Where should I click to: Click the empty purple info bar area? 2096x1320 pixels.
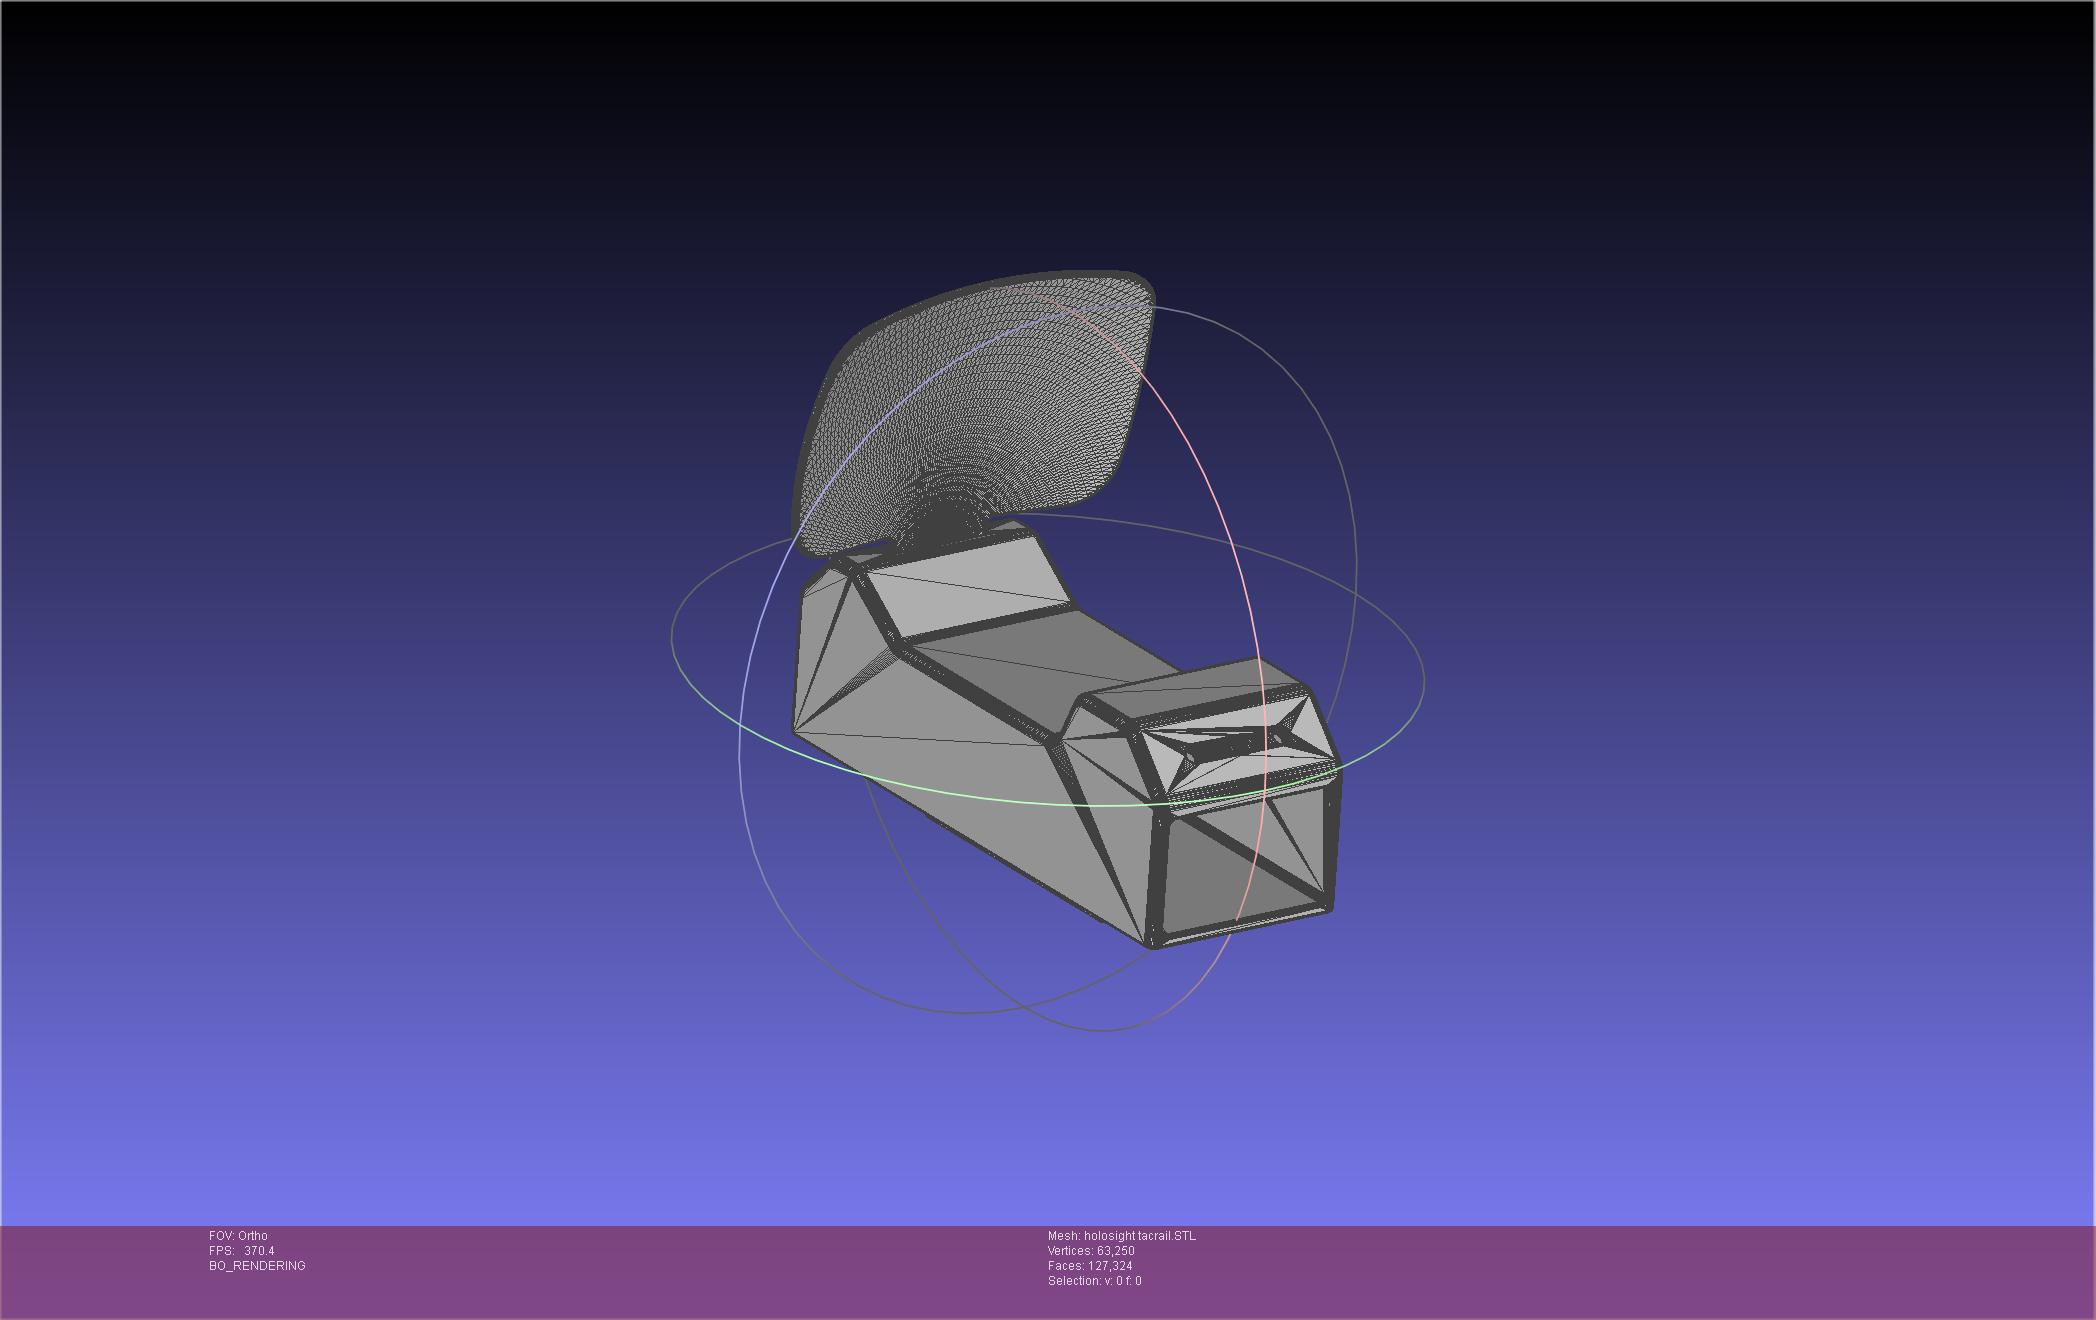1600,1270
